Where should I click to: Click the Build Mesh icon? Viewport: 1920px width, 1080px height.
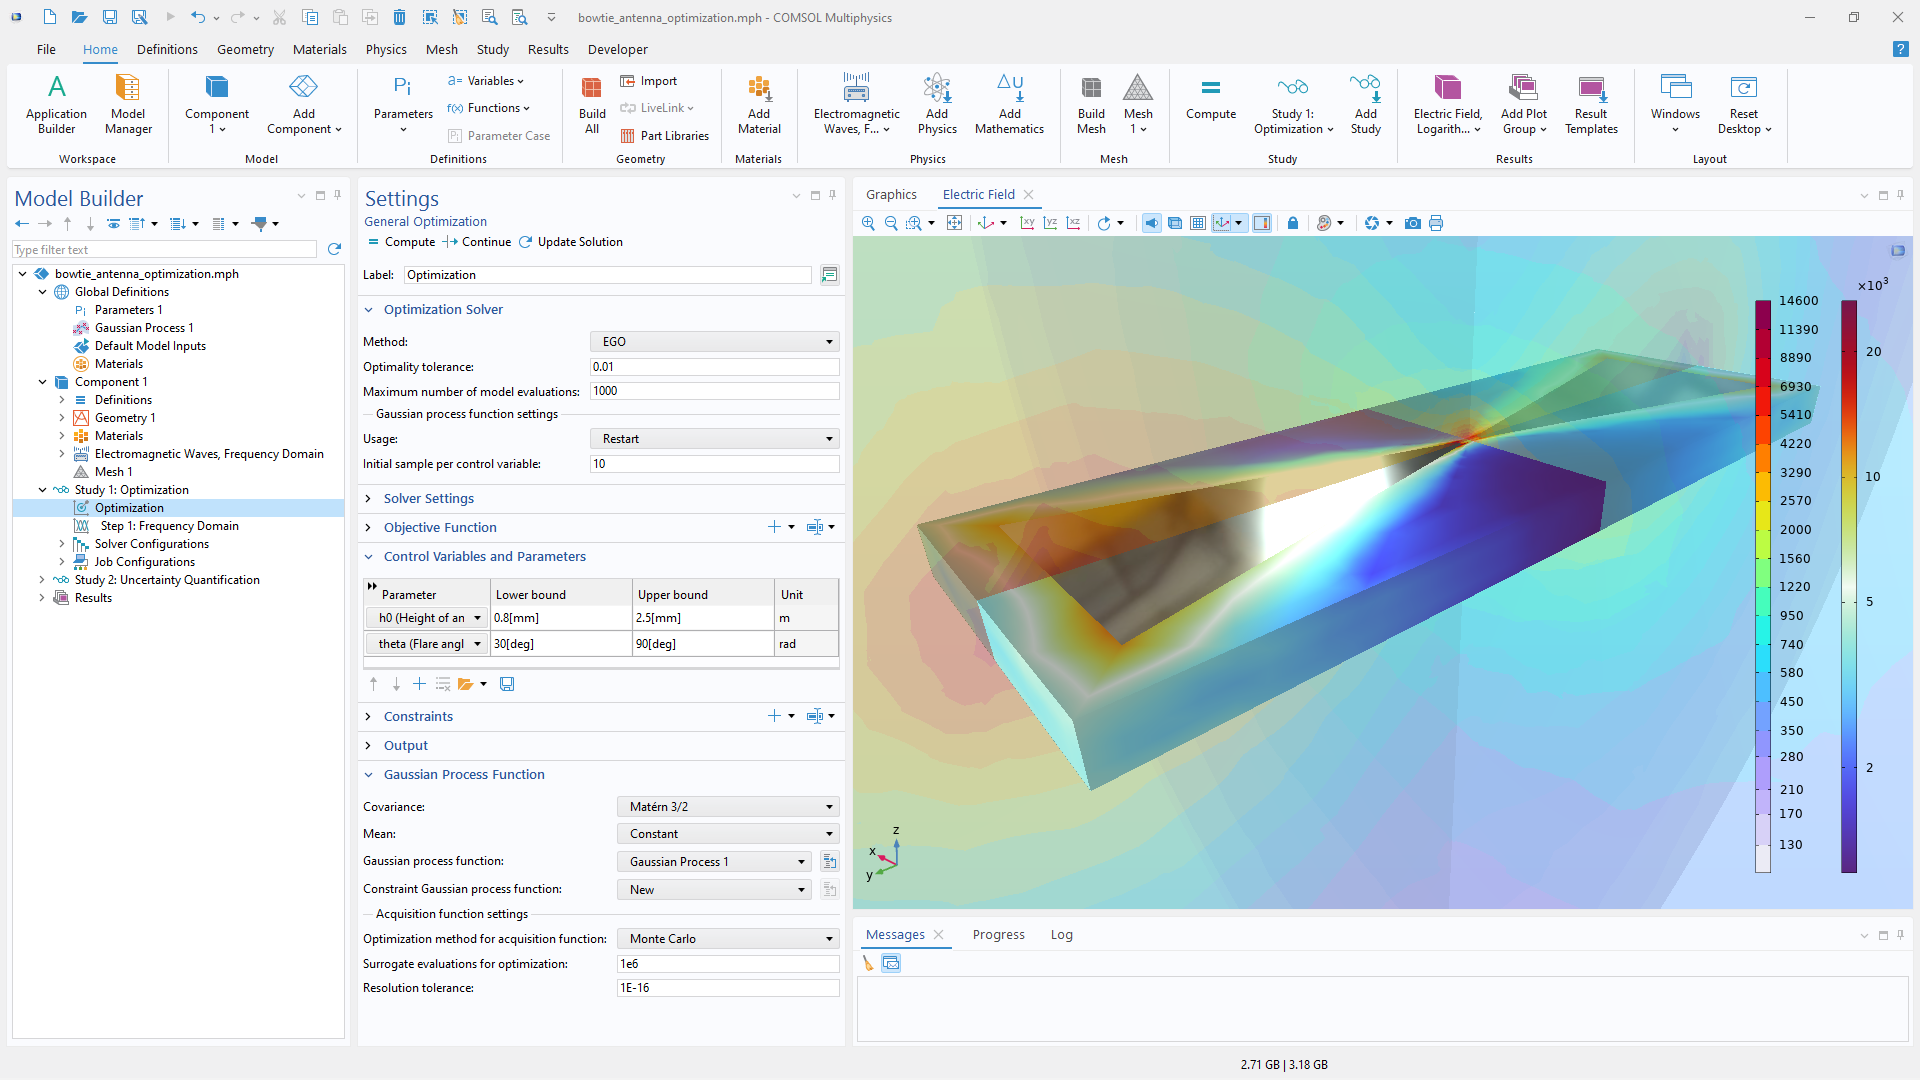pos(1091,104)
